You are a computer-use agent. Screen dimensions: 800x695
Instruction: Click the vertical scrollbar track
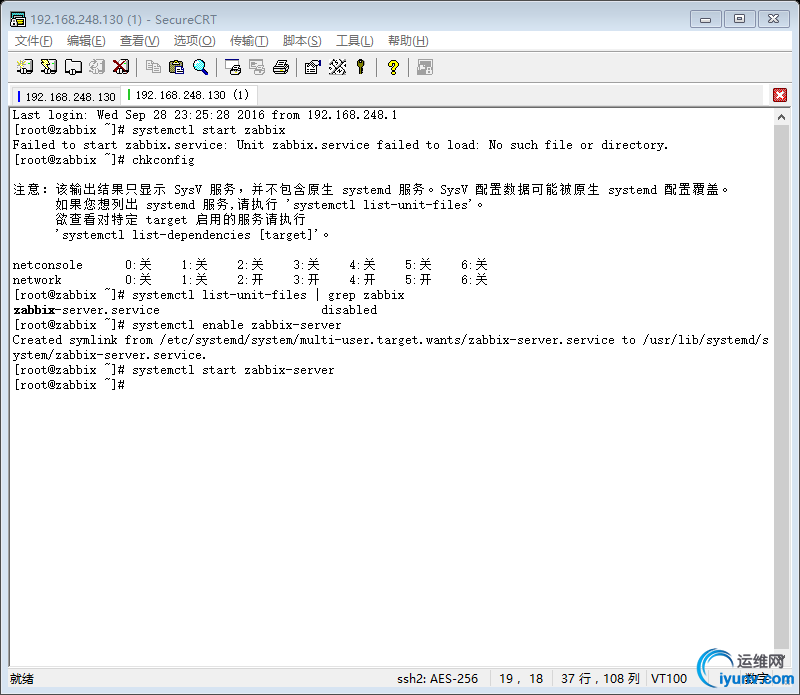pos(781,388)
